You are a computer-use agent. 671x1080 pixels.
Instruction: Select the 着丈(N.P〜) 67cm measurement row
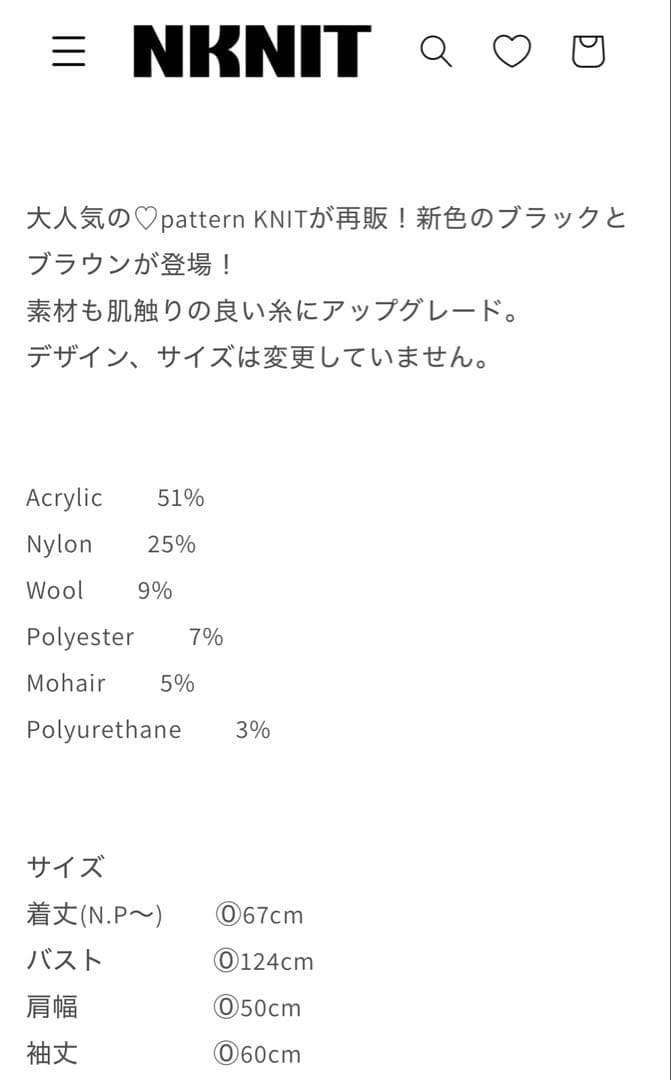click(165, 914)
